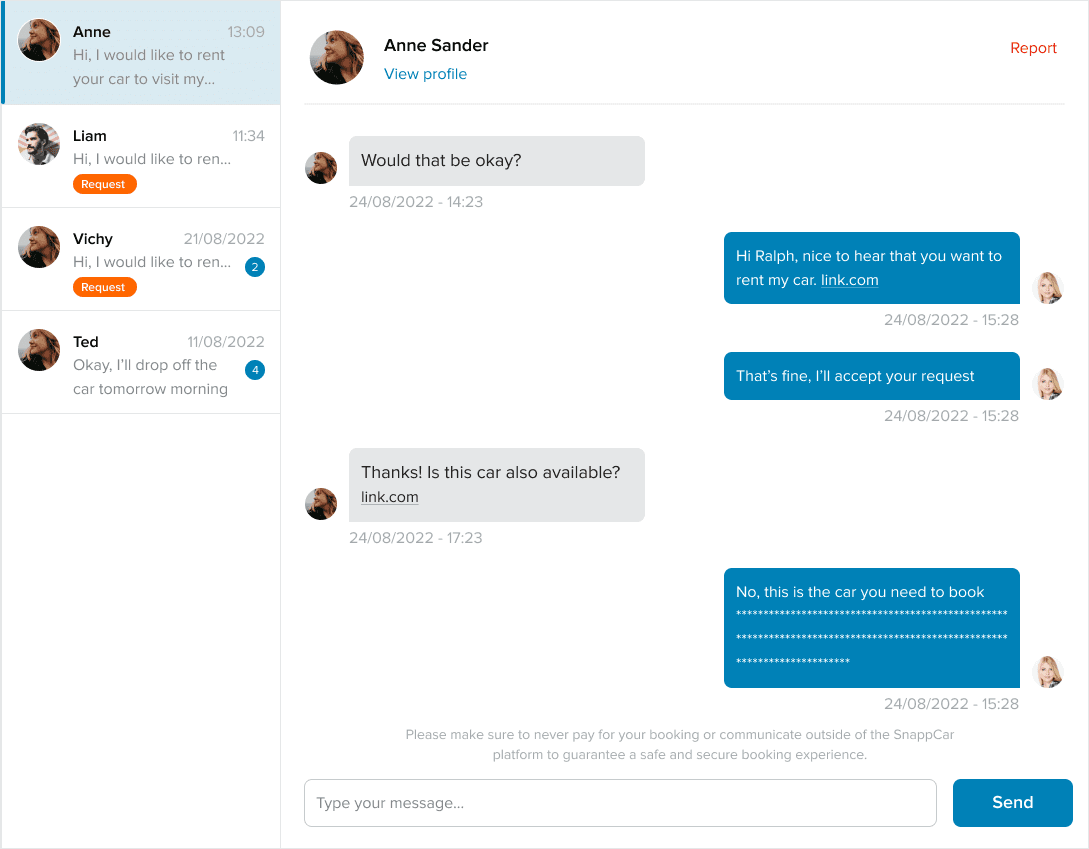Screen dimensions: 1089x849
Task: Click Anne Sander's large profile photo
Action: click(337, 57)
